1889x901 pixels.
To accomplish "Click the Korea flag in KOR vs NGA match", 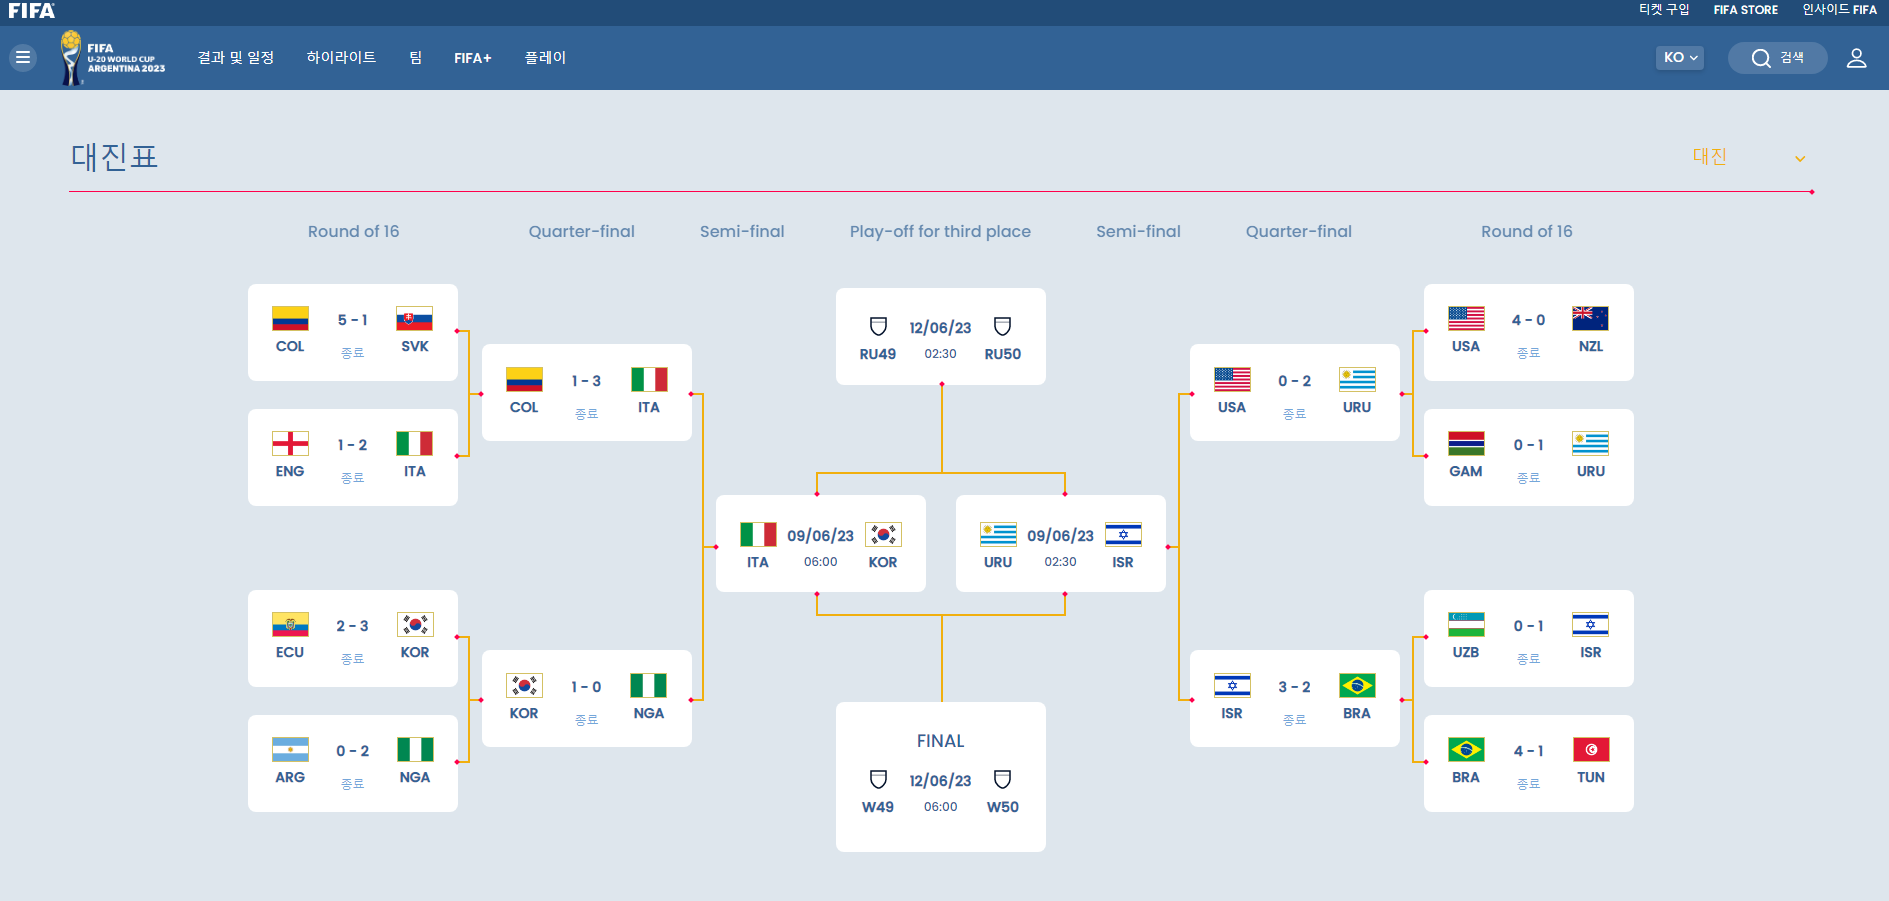I will [x=524, y=687].
